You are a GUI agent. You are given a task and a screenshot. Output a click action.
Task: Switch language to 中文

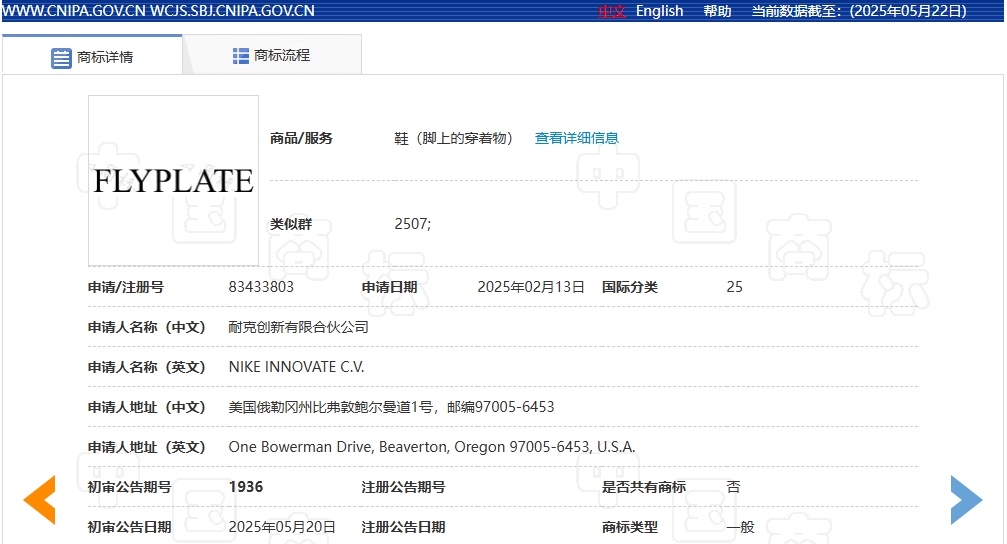click(x=611, y=12)
